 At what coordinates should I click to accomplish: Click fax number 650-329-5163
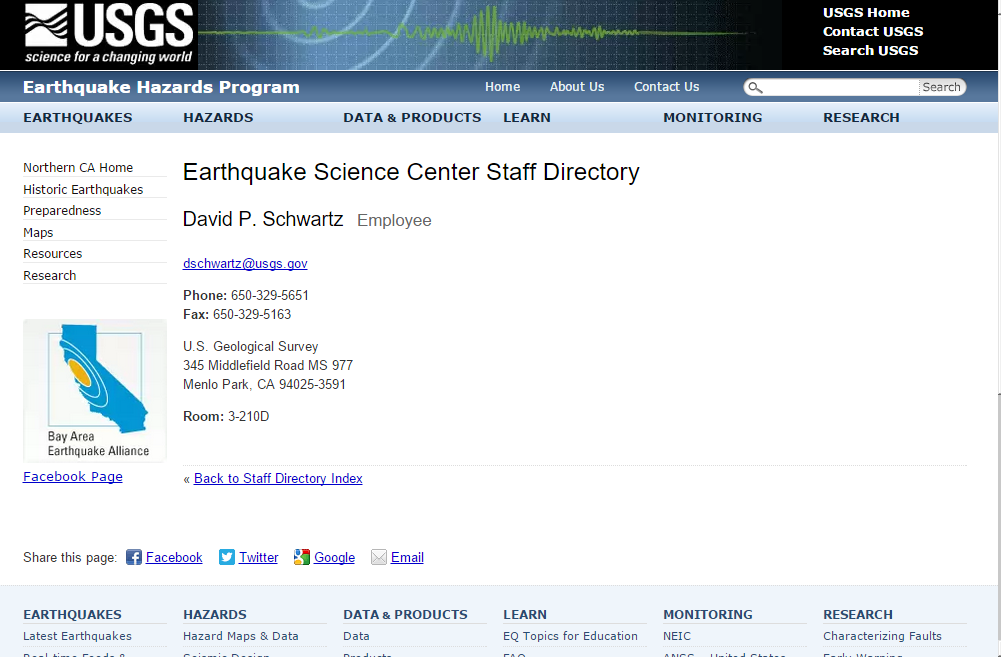click(252, 315)
